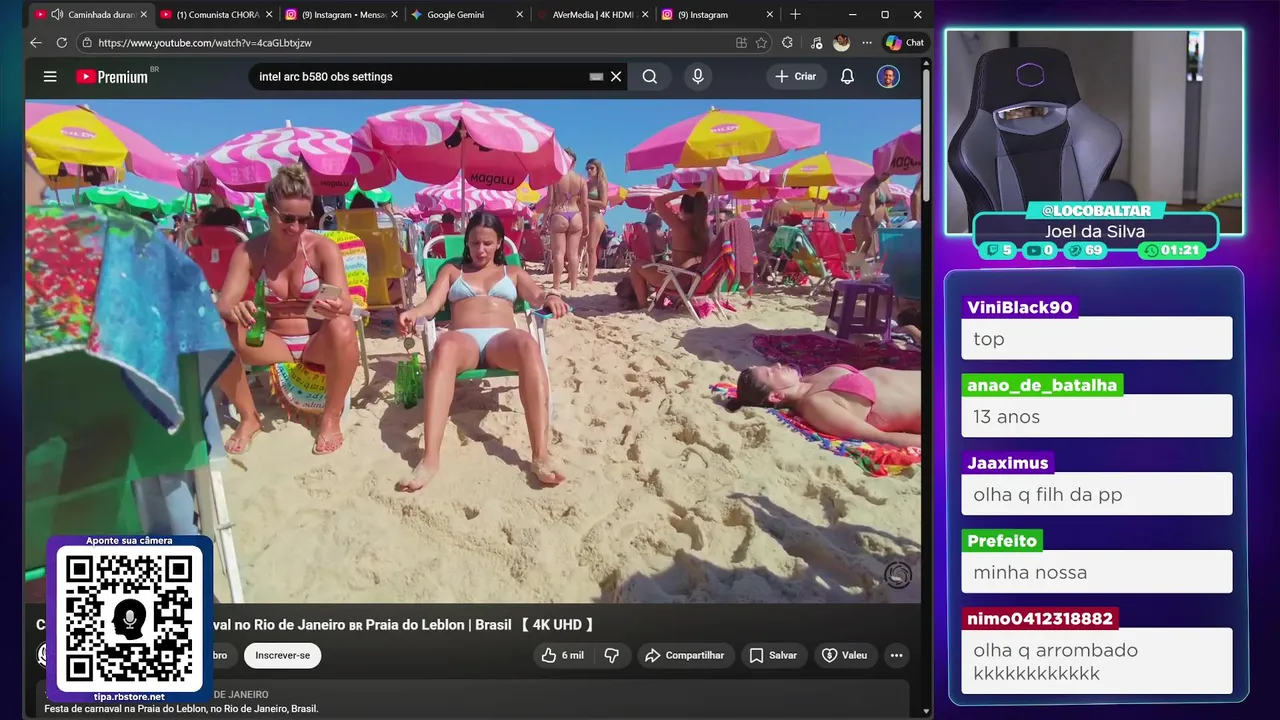Subscribe with Inscrever-se button
This screenshot has width=1280, height=720.
tap(282, 655)
